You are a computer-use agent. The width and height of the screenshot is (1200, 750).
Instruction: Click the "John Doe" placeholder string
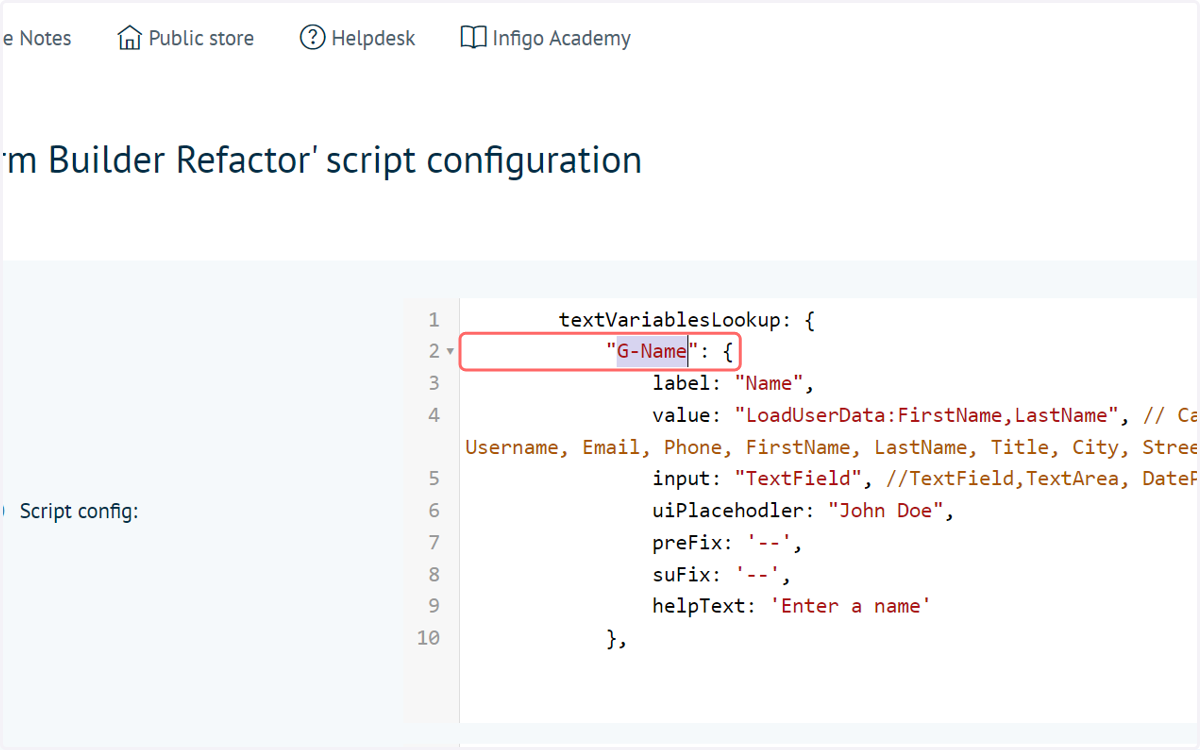[x=887, y=511]
